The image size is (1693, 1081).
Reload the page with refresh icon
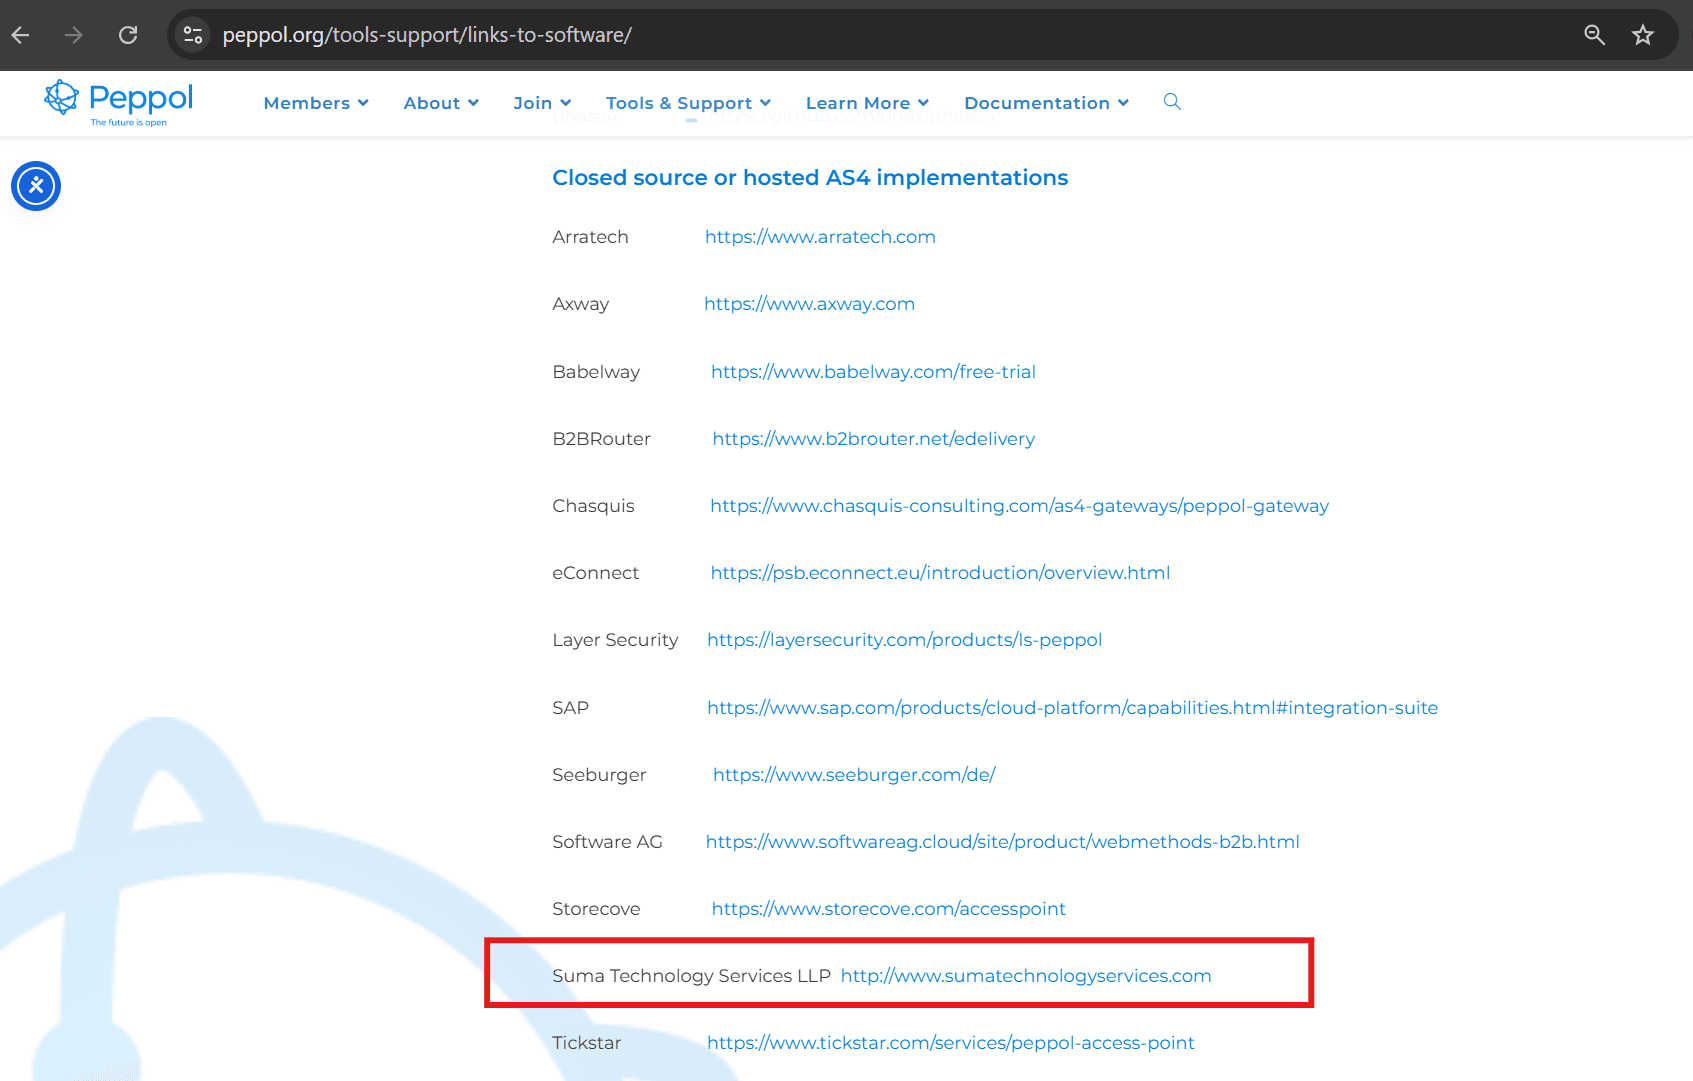[x=128, y=35]
